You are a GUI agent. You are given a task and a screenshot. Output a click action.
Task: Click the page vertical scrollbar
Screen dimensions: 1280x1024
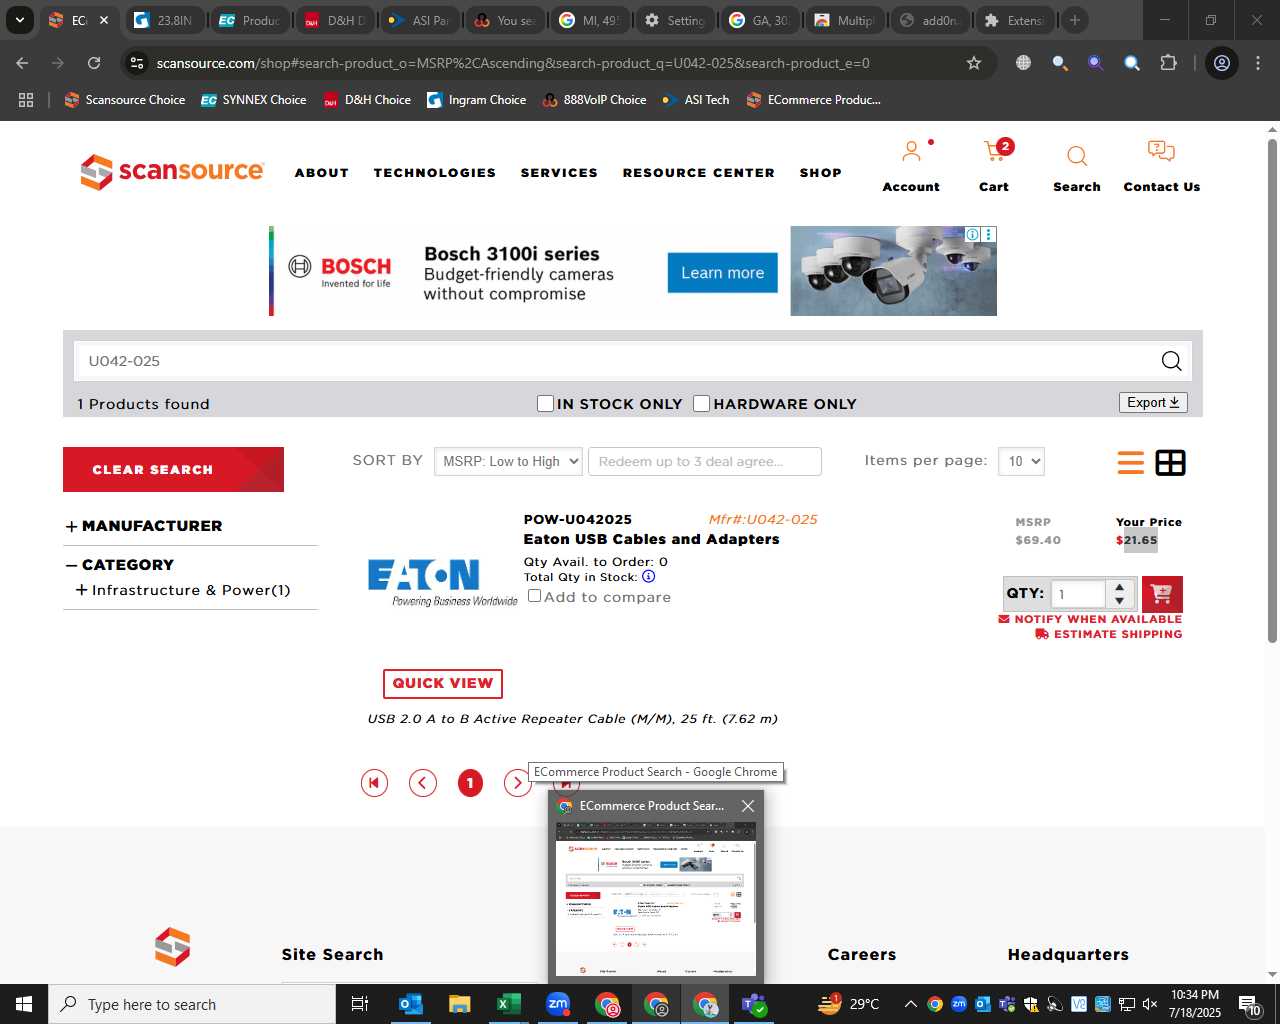click(1272, 390)
